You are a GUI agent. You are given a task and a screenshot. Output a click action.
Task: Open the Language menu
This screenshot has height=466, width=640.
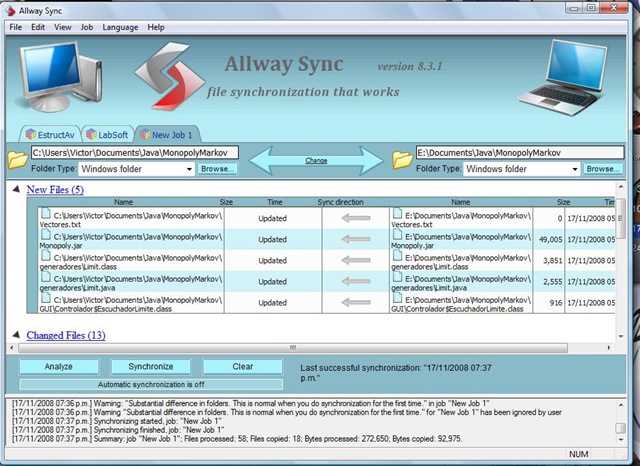[120, 27]
